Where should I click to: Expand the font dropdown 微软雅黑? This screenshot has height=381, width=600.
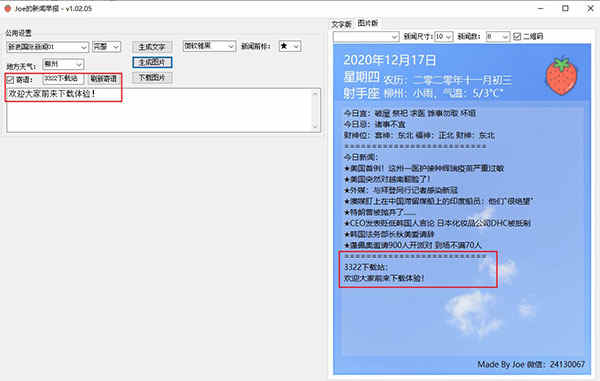pos(209,46)
